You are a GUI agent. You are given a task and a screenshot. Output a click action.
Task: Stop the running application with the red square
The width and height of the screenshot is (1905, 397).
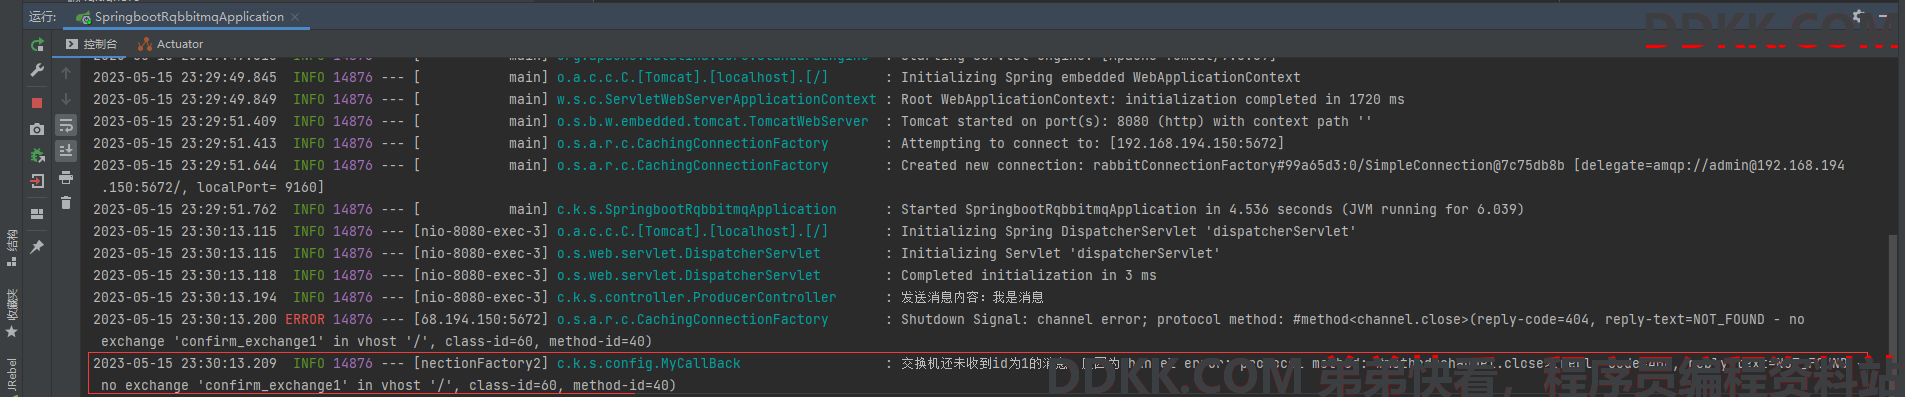(37, 102)
